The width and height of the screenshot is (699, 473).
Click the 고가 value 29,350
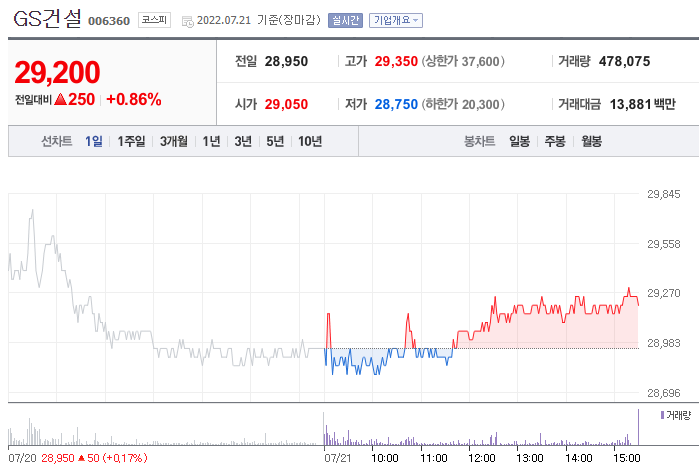pos(396,62)
